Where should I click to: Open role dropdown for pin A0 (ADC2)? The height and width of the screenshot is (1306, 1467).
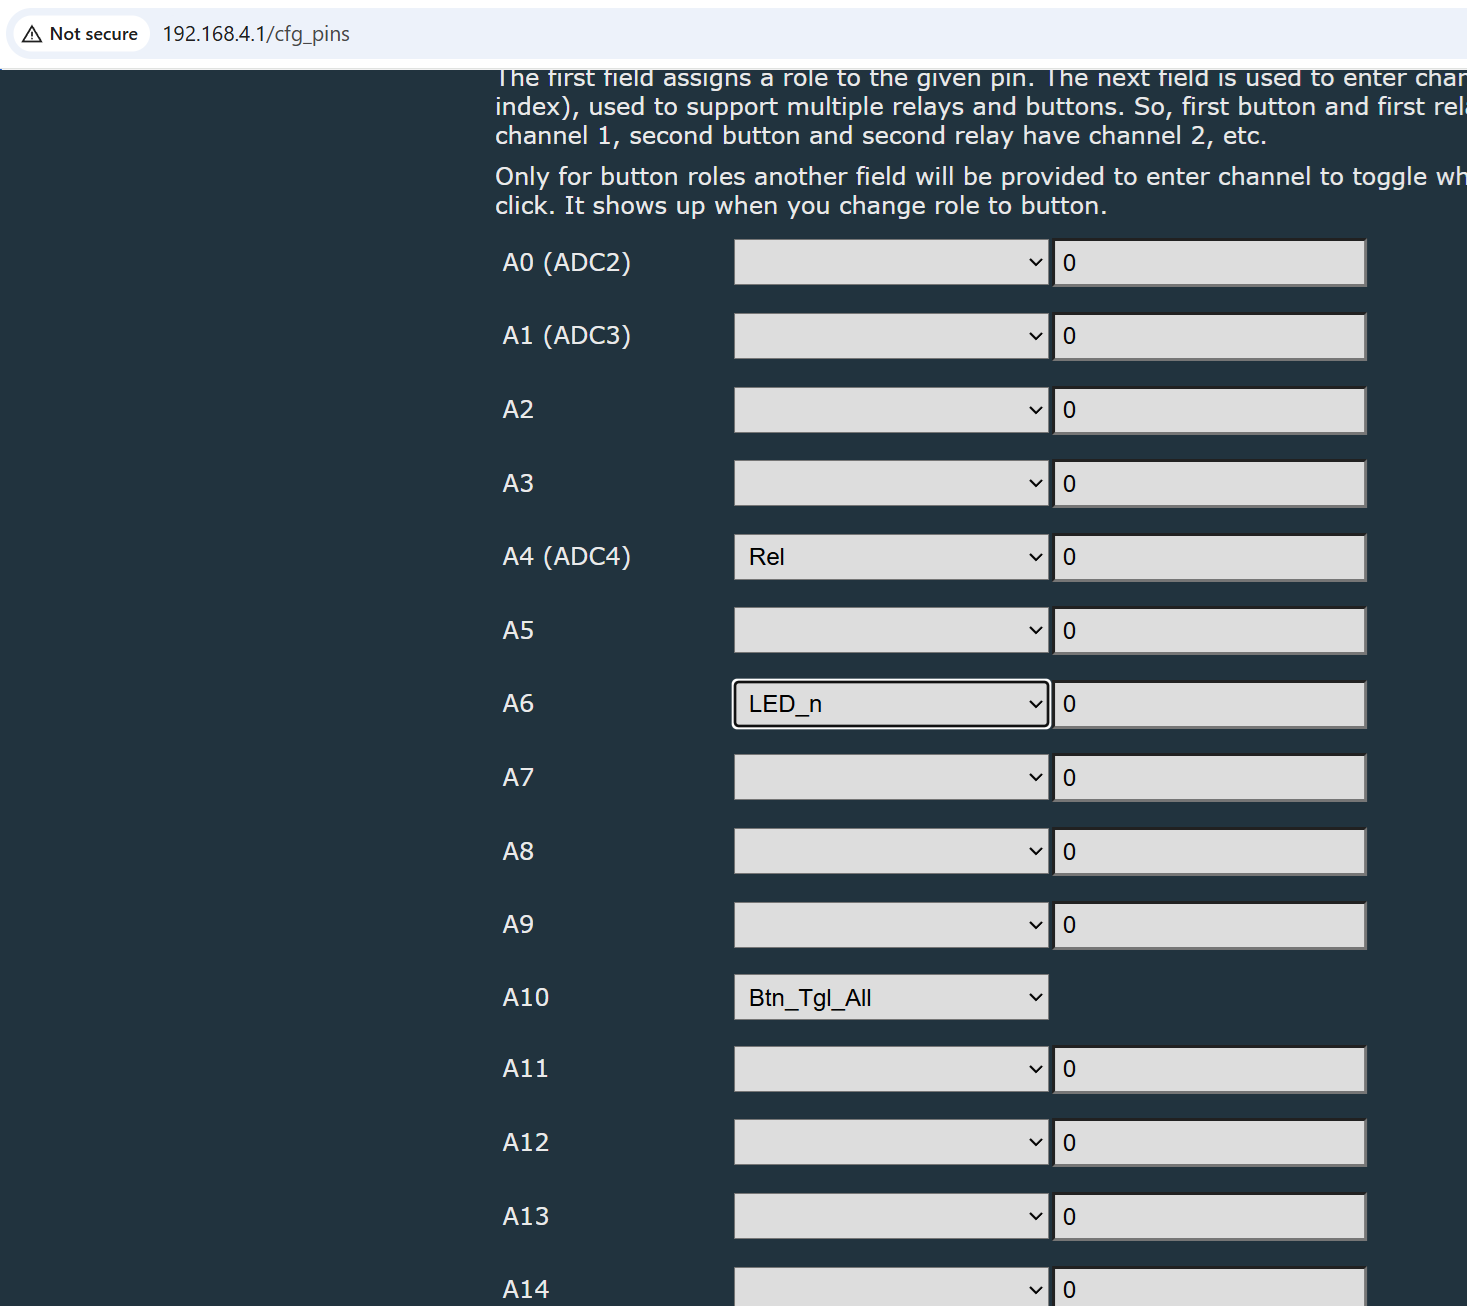tap(891, 262)
